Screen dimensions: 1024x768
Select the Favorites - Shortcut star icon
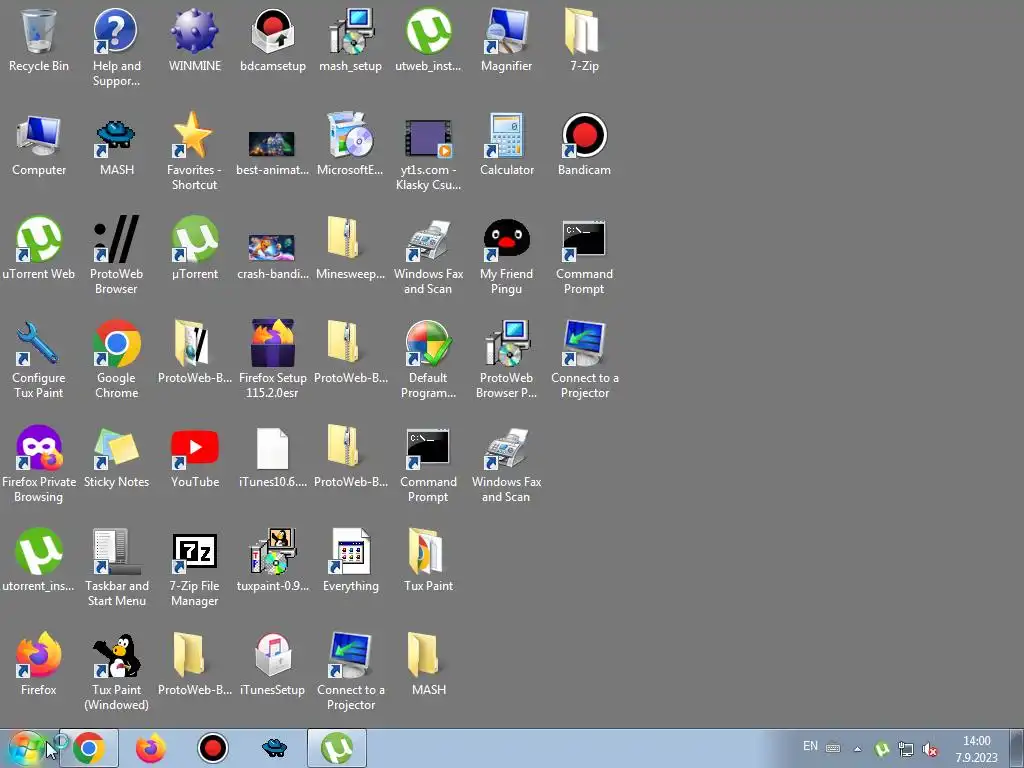tap(195, 151)
